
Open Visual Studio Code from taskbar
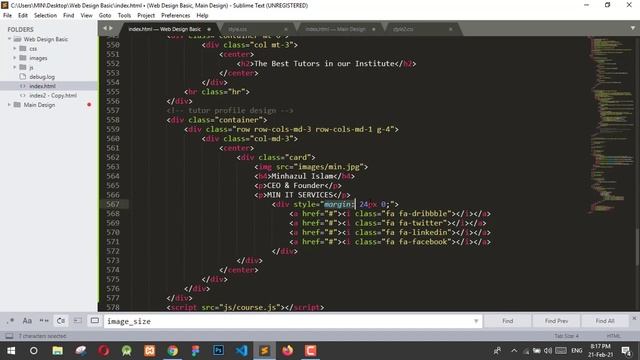click(241, 351)
